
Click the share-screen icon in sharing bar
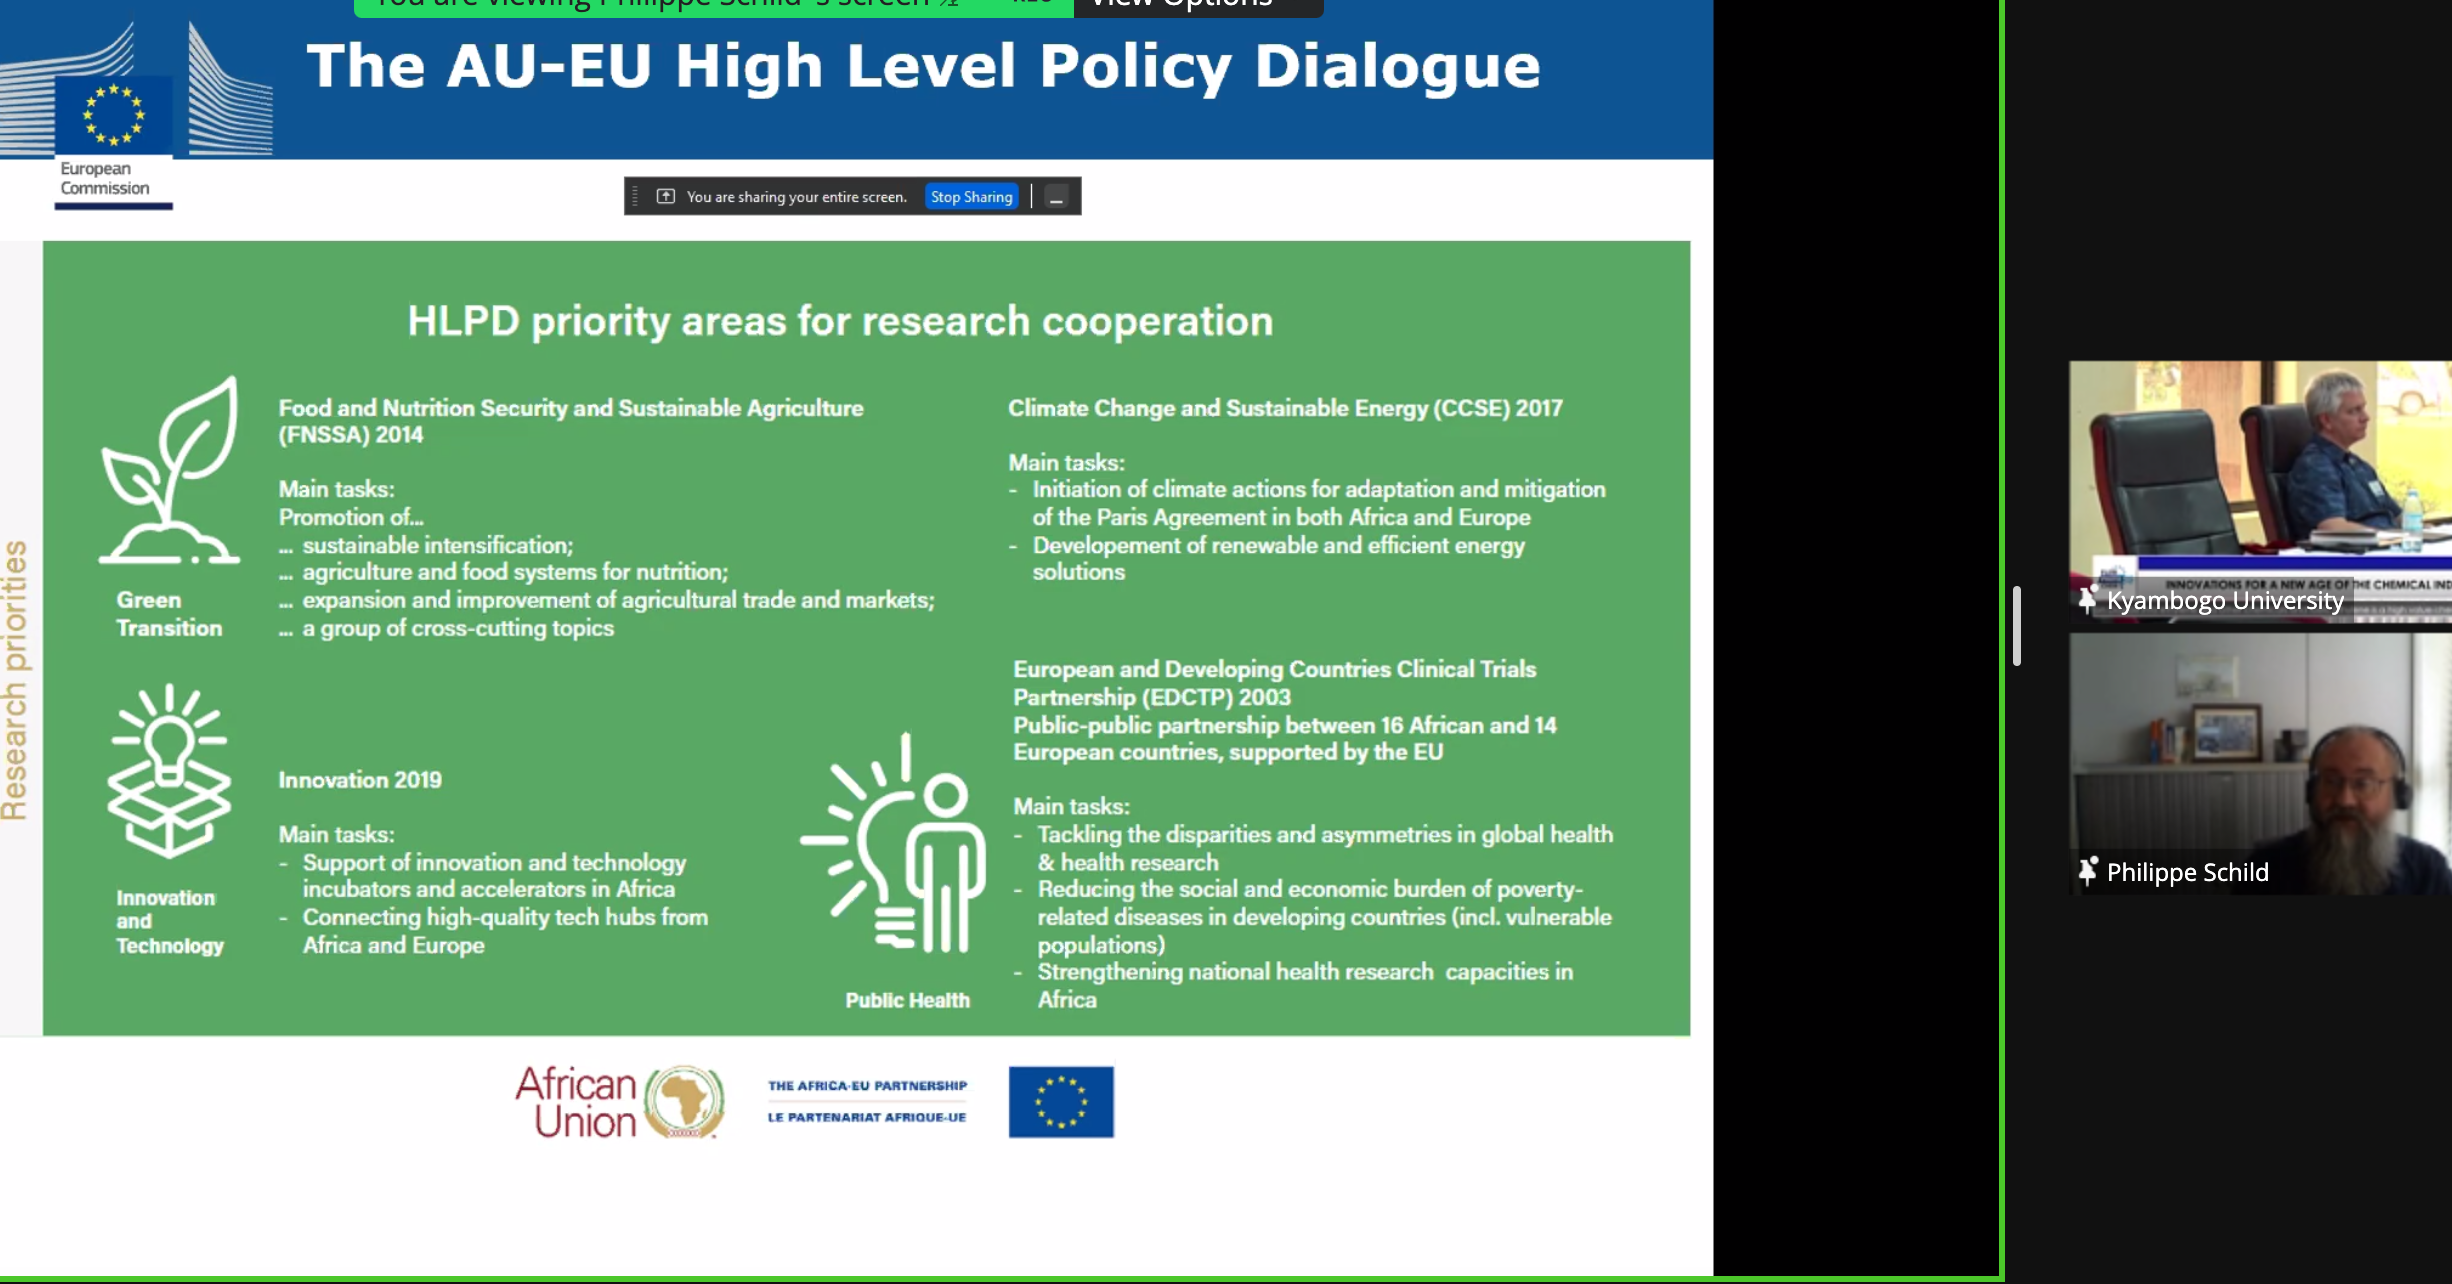(x=666, y=197)
